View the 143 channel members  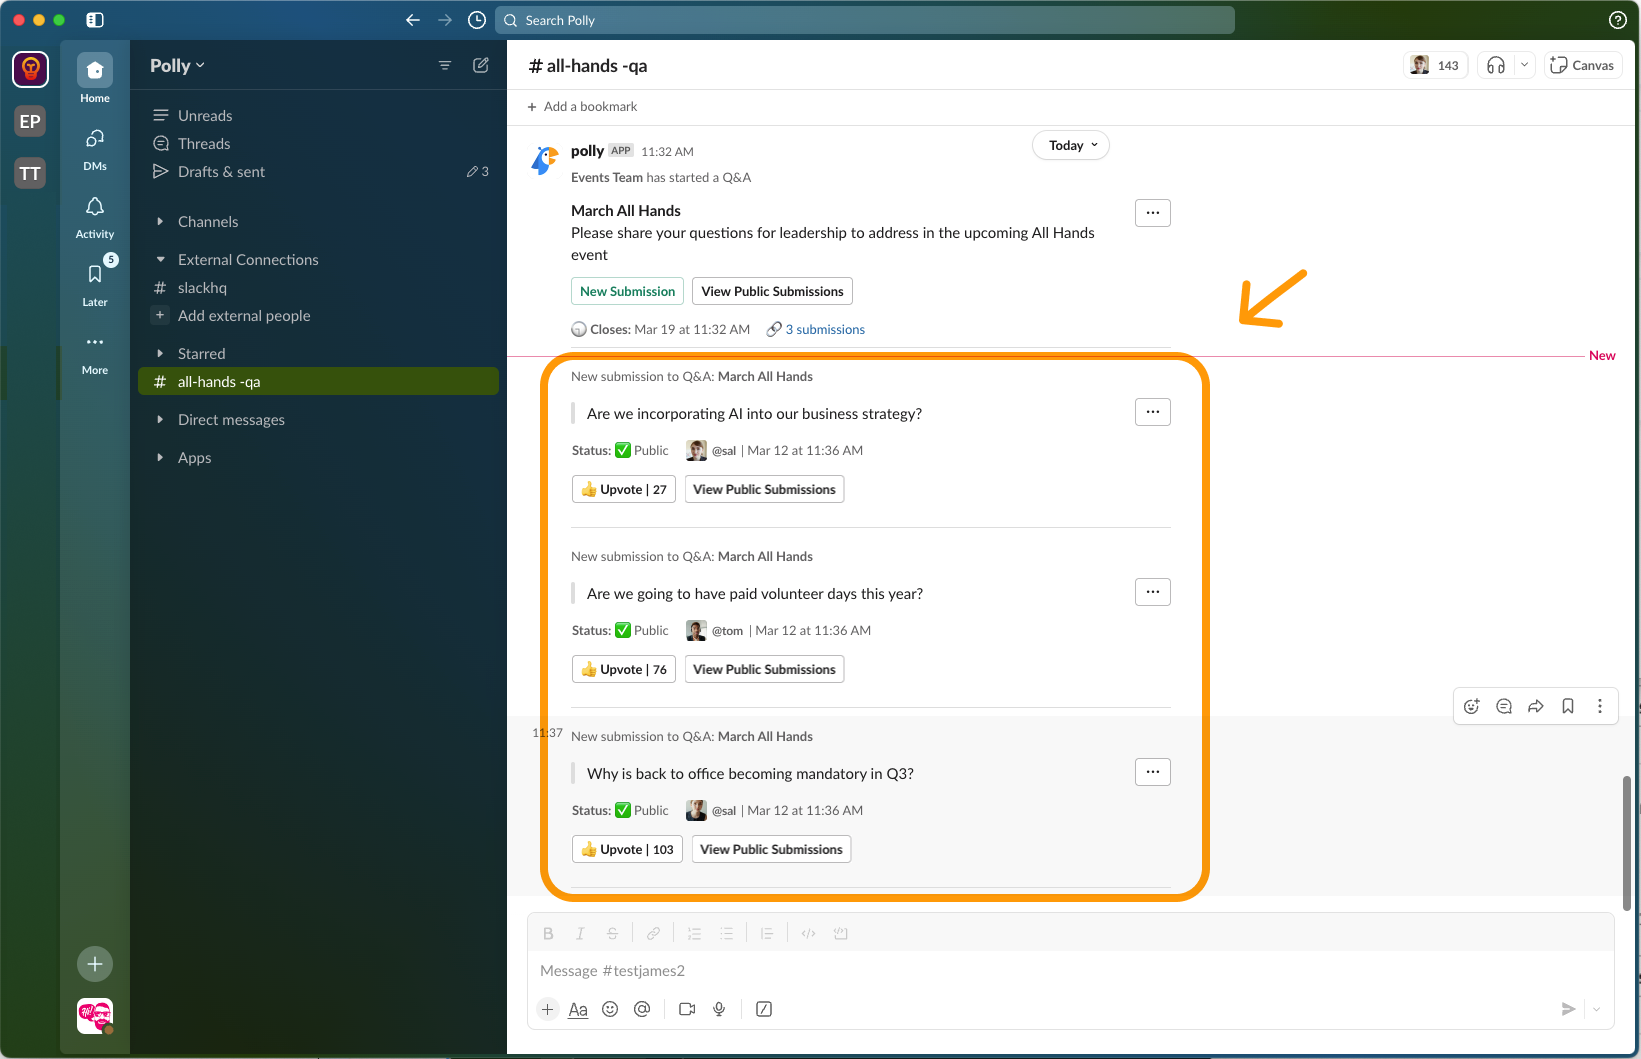(1435, 65)
